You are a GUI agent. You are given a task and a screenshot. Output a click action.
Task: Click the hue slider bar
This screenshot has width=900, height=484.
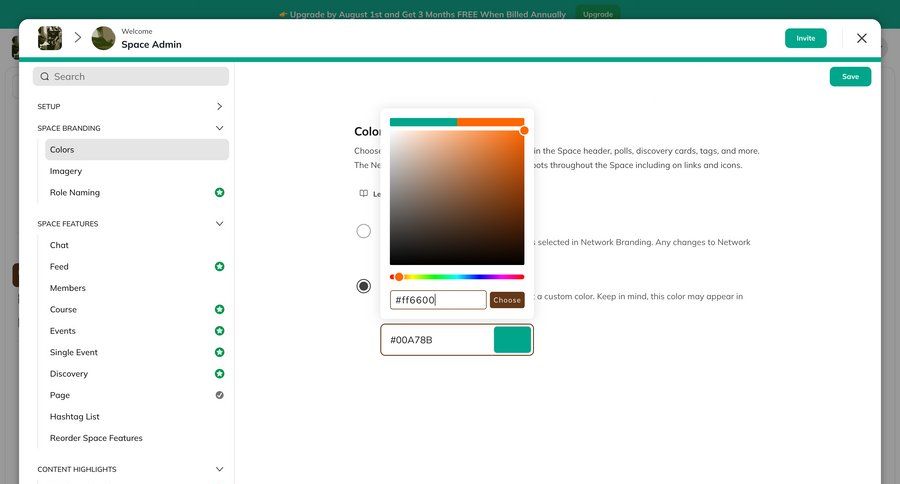tap(457, 277)
